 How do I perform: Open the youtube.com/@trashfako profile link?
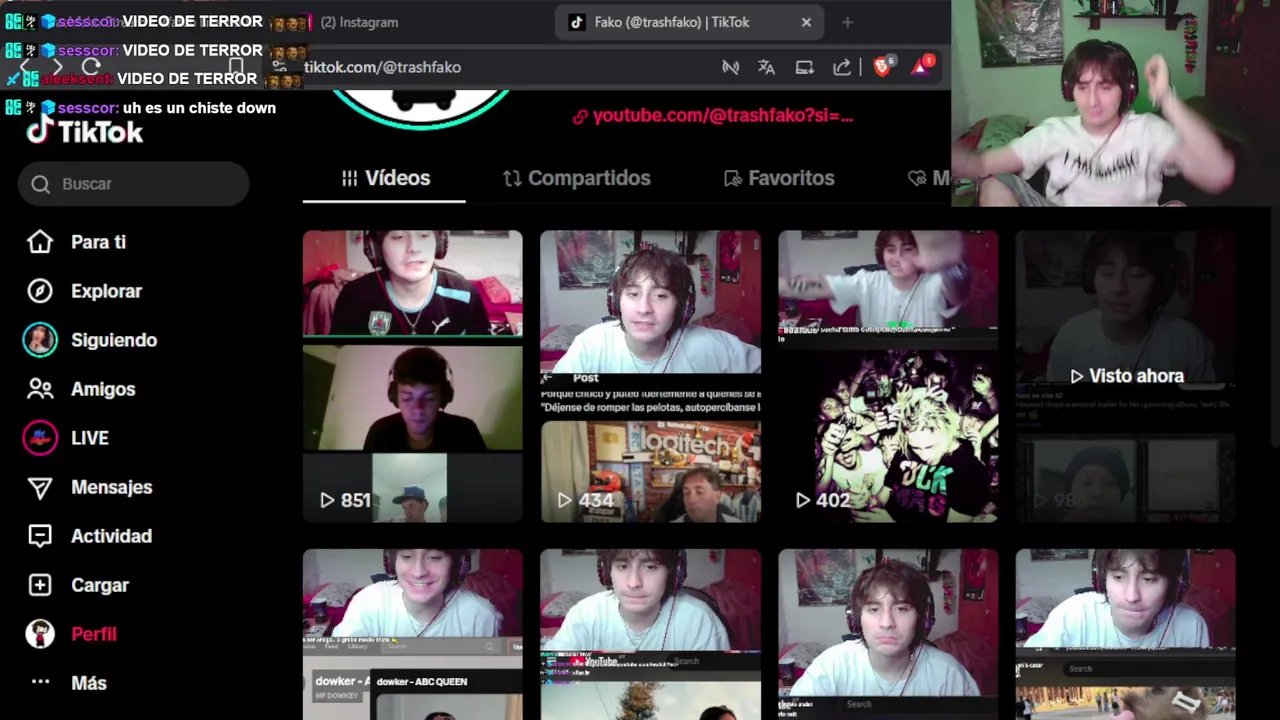pyautogui.click(x=713, y=116)
